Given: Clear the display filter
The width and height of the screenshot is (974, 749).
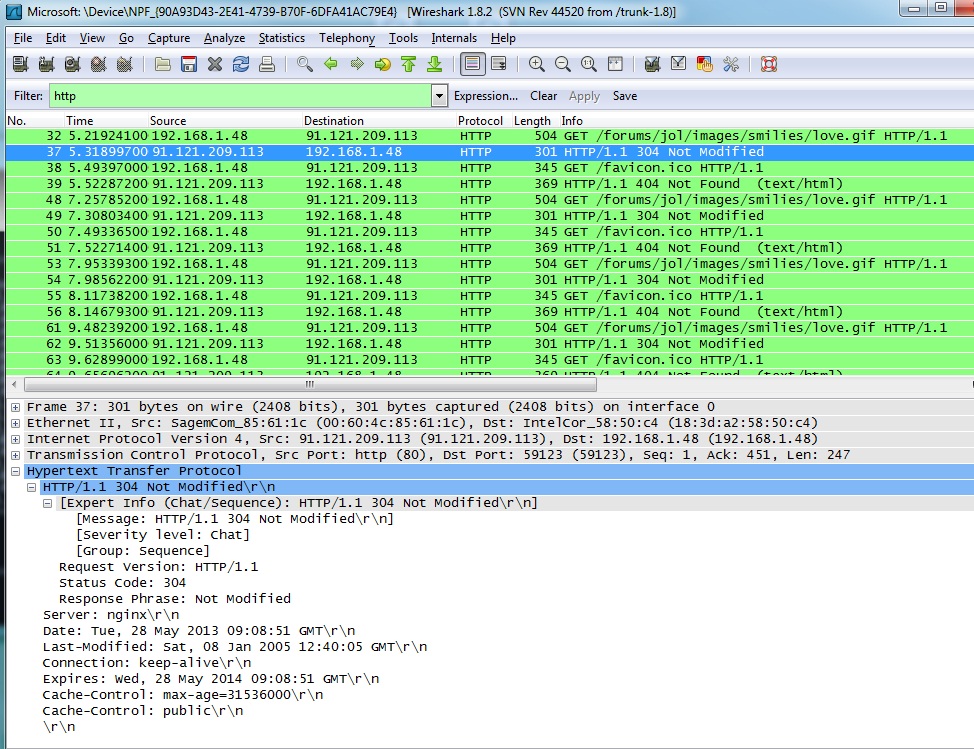Looking at the screenshot, I should [x=544, y=96].
